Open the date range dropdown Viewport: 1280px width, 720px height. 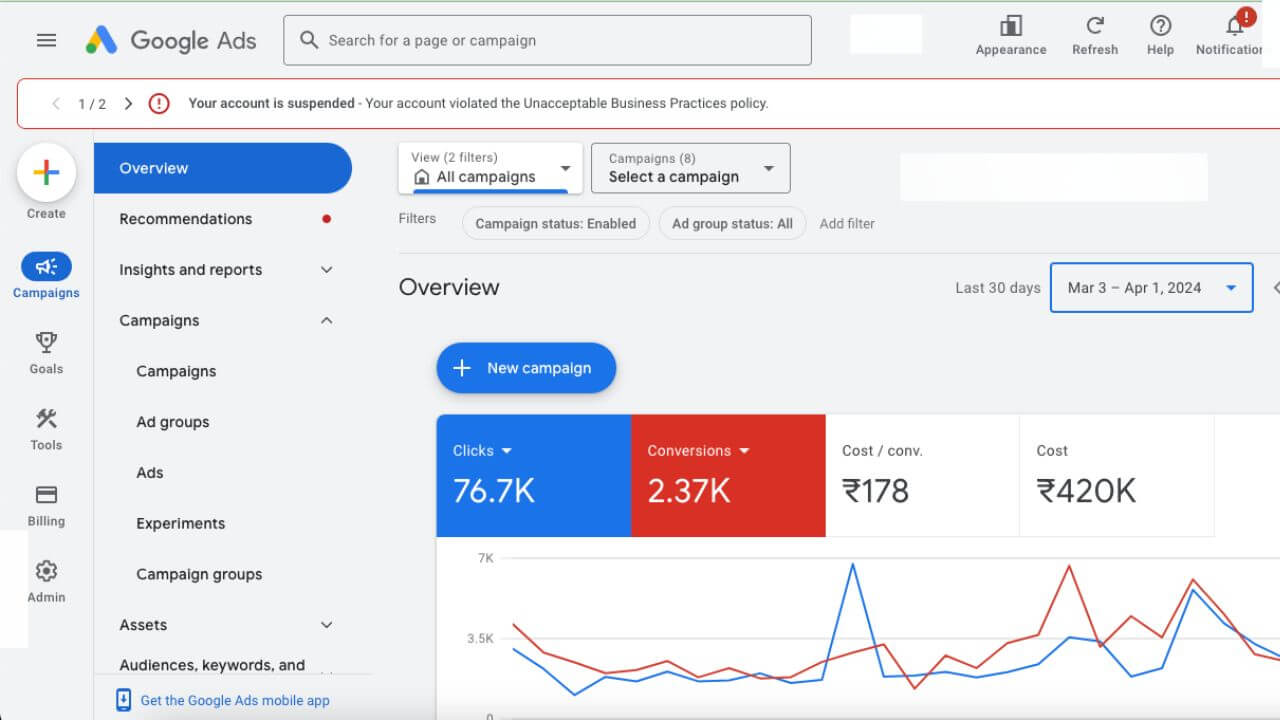click(x=1151, y=288)
